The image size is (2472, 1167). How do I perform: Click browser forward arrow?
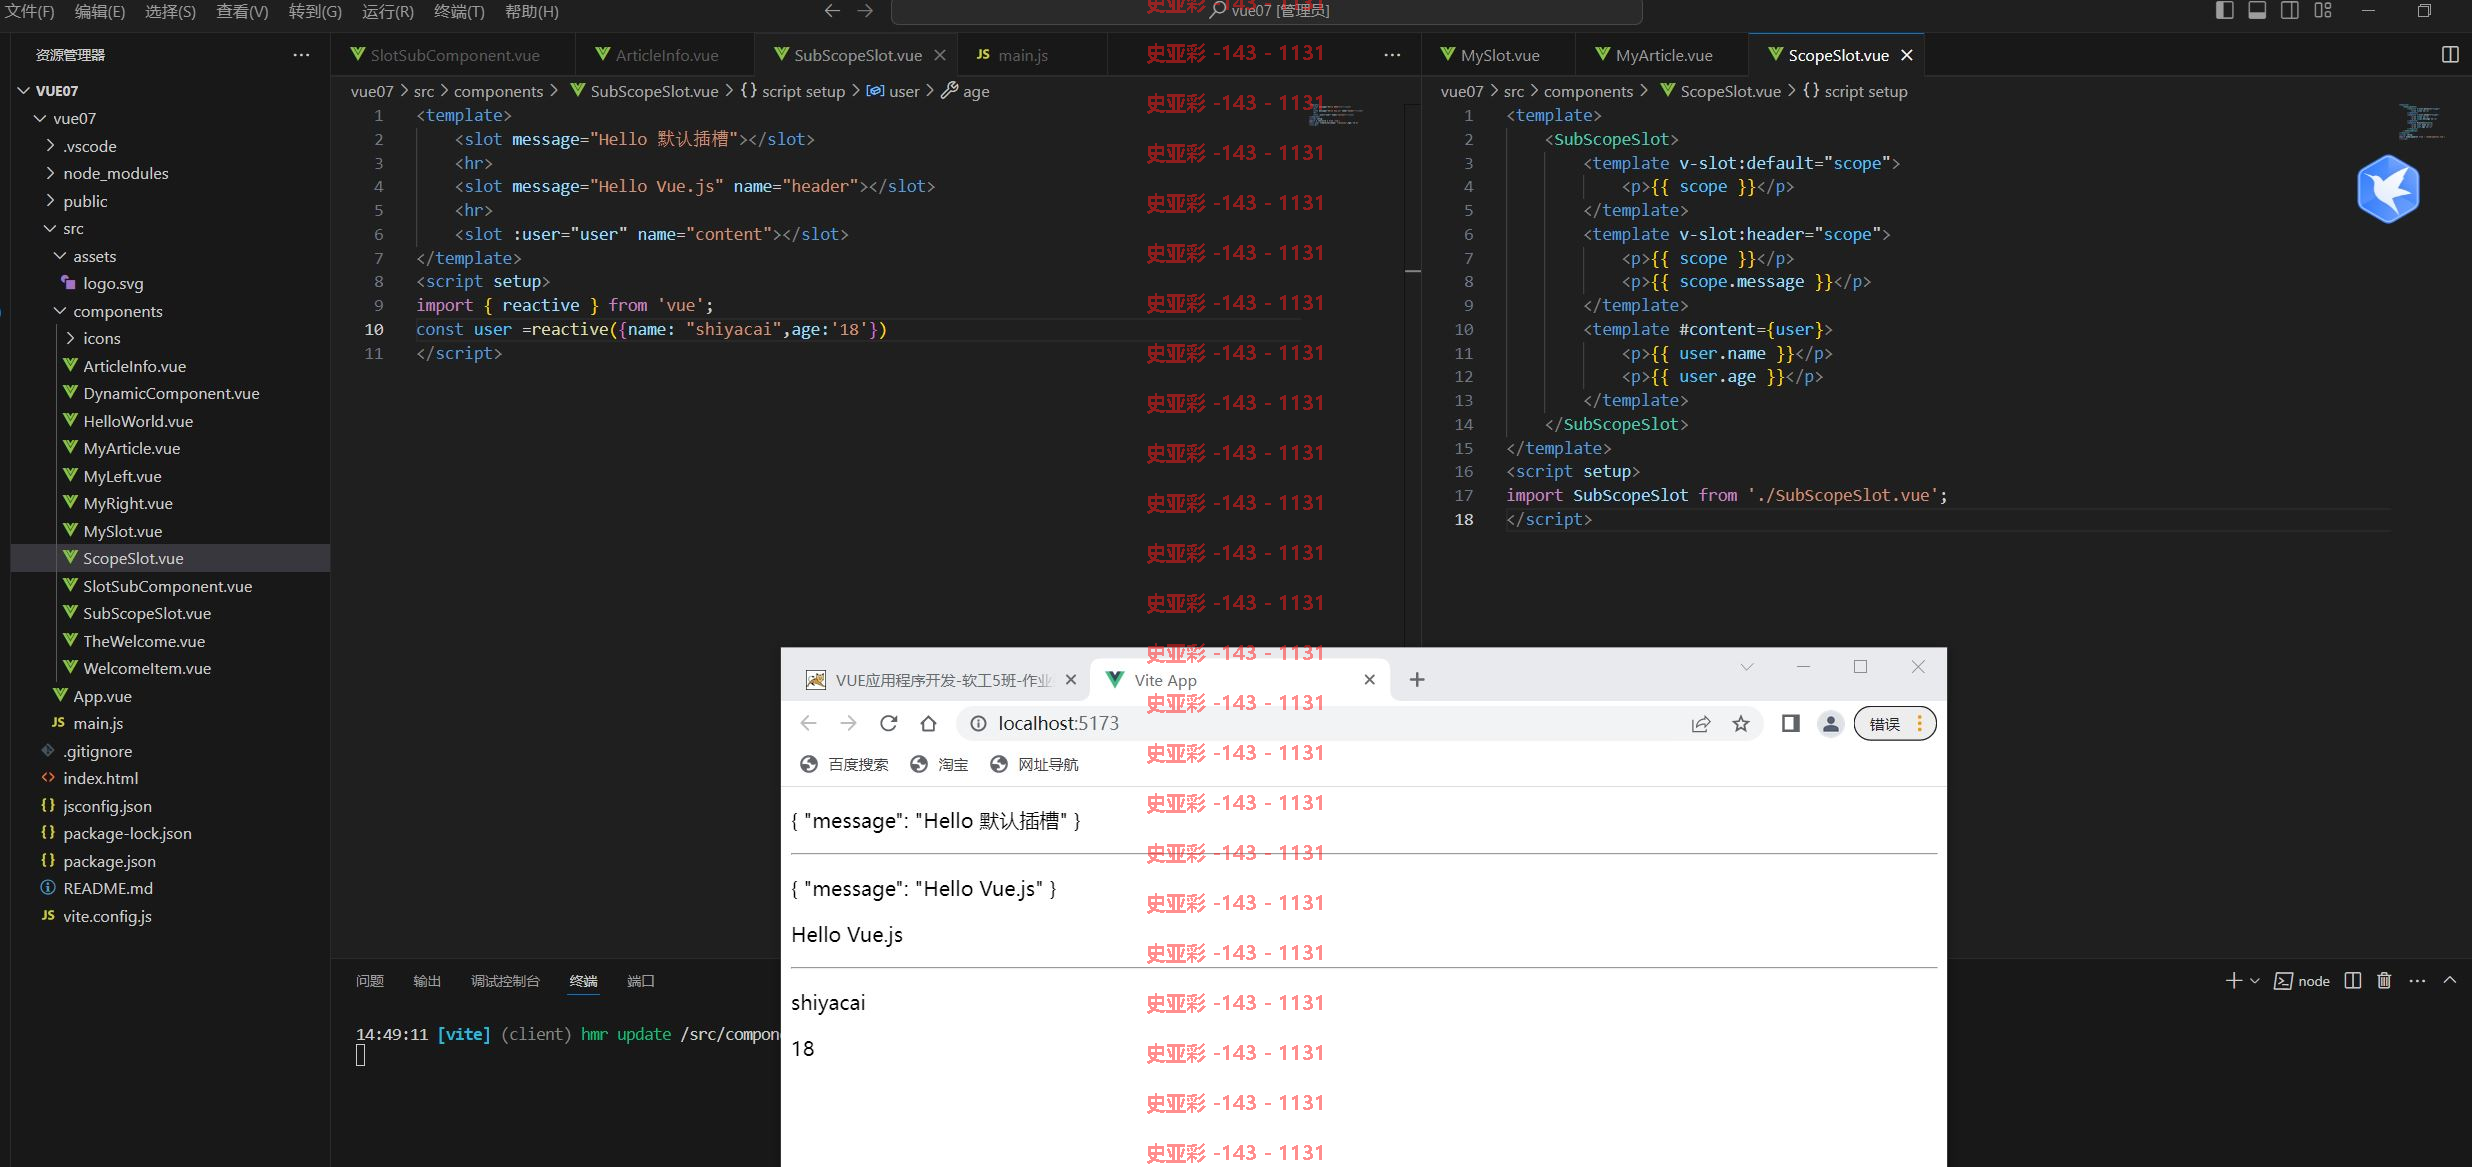849,723
